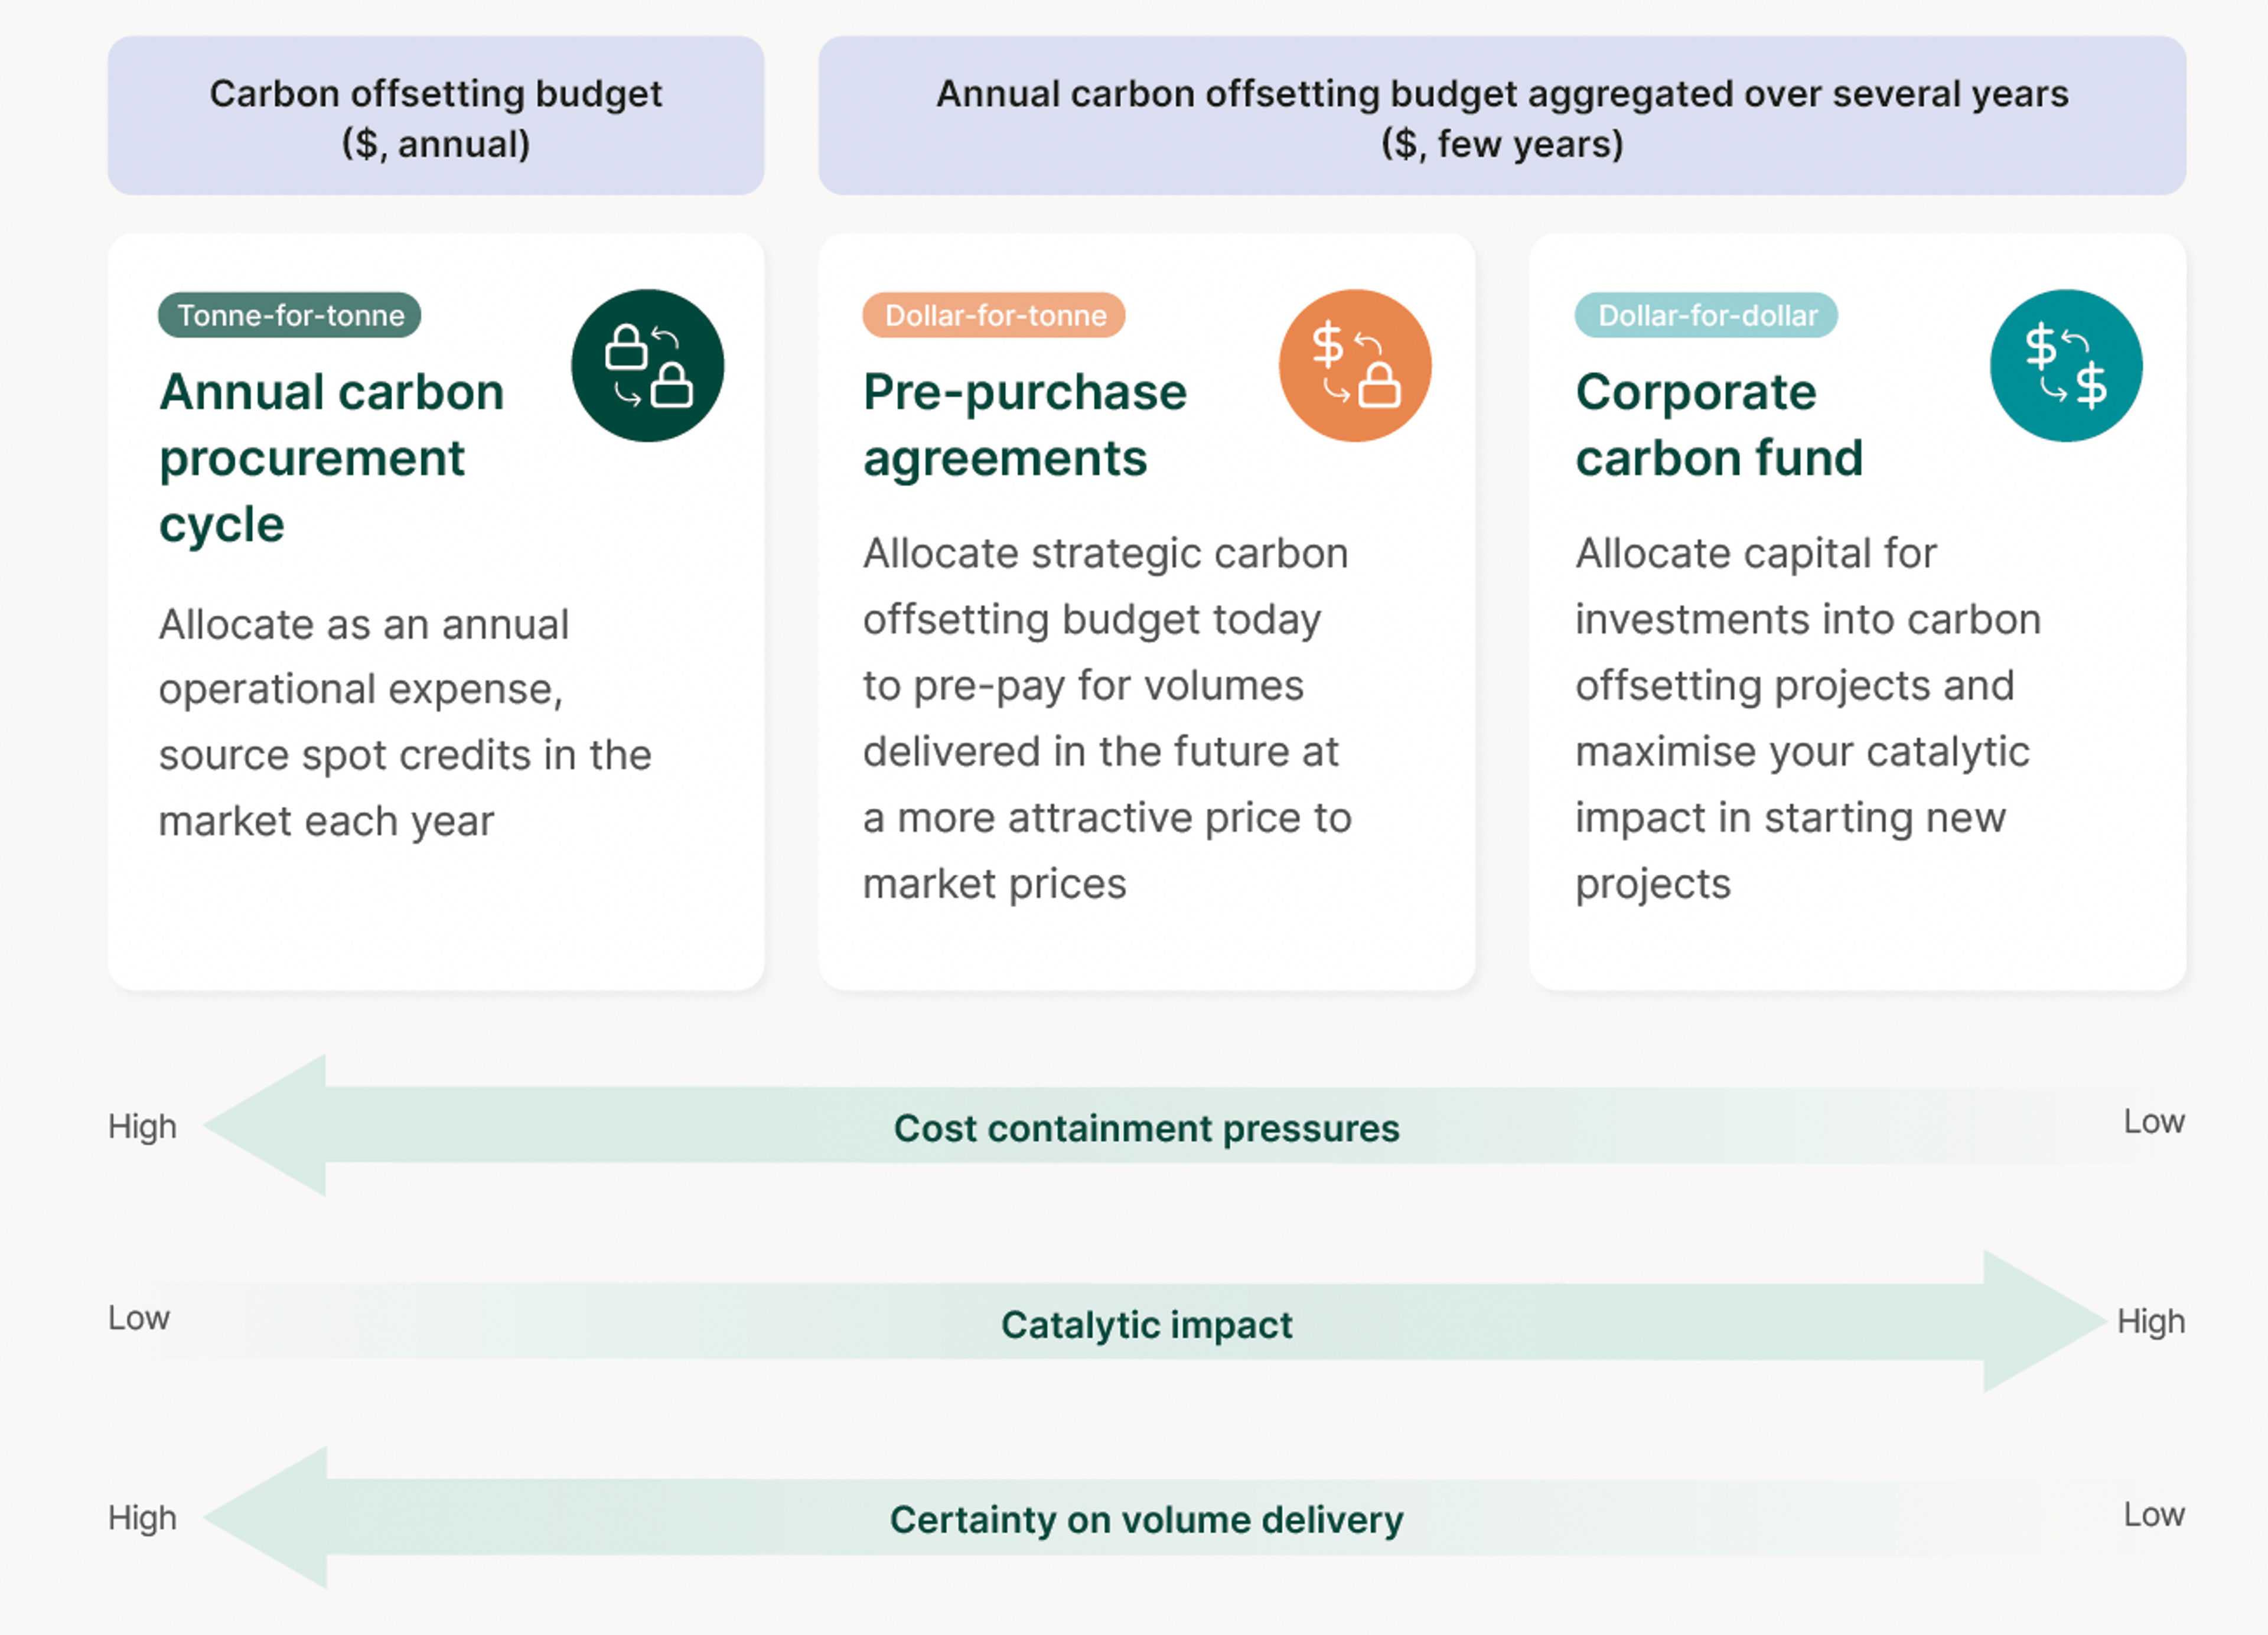The height and width of the screenshot is (1635, 2268).
Task: Select the Tonne-for-tonne tag
Action: [x=290, y=315]
